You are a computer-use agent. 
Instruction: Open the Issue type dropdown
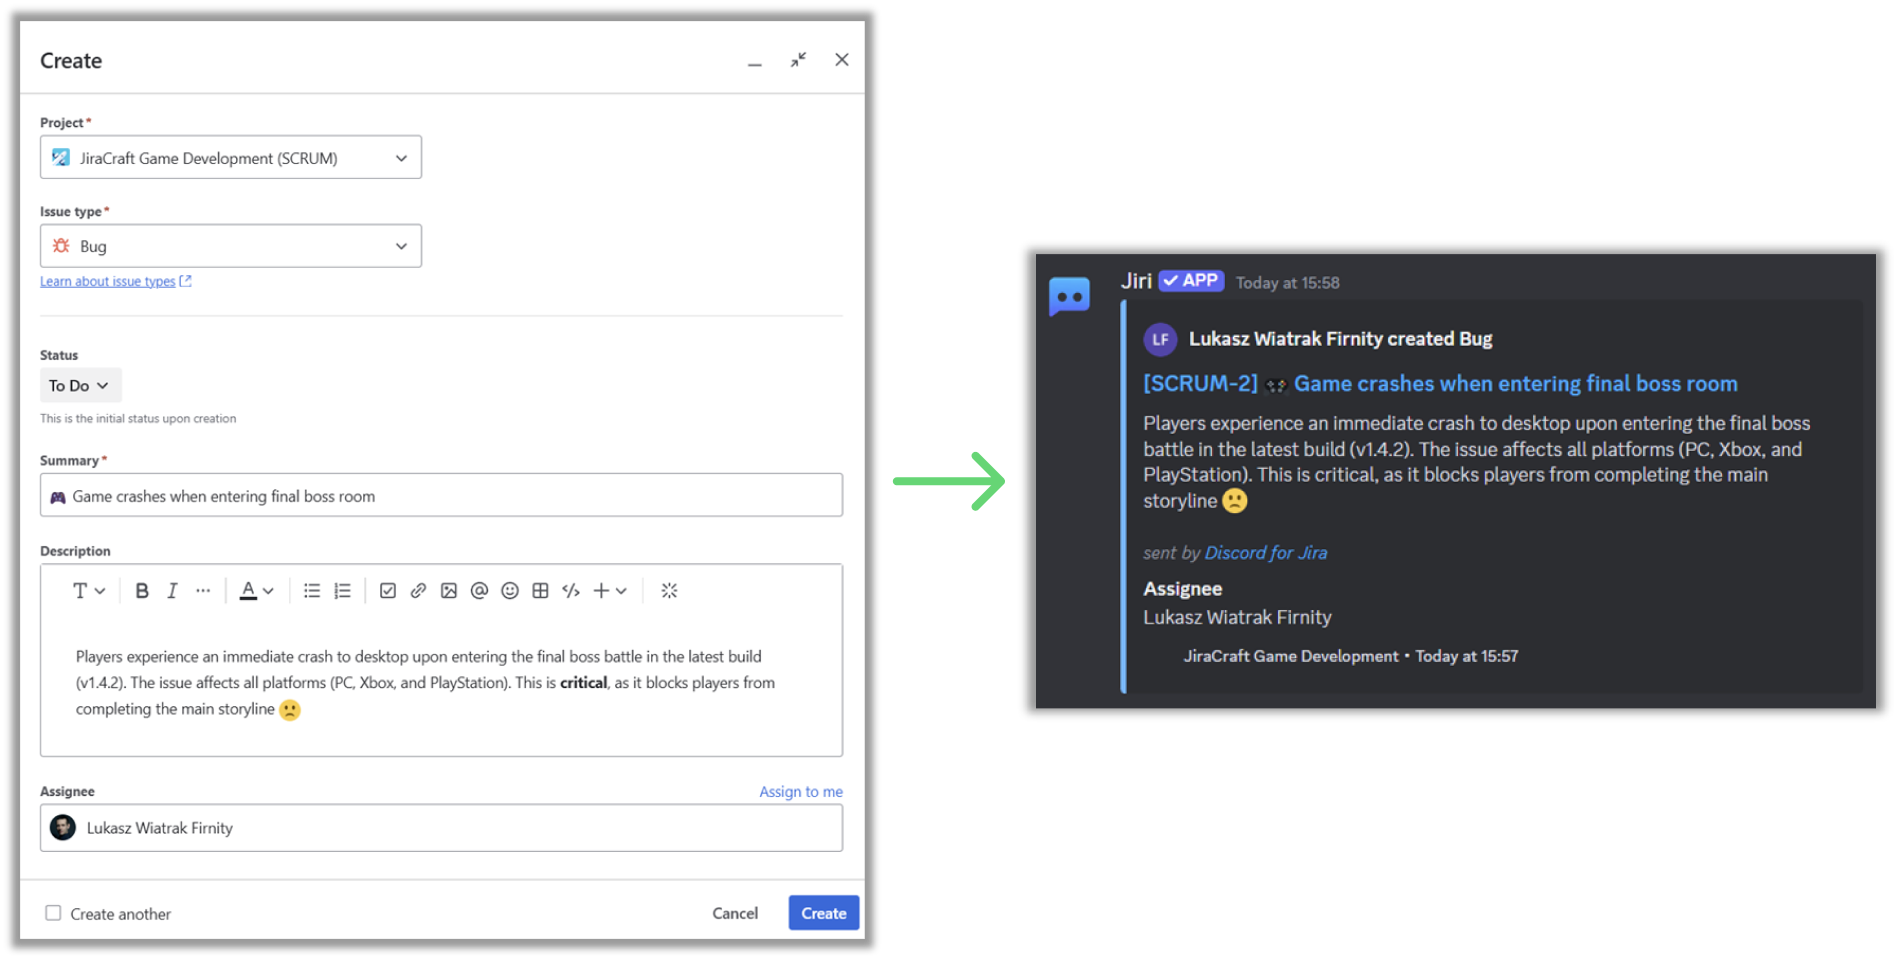(231, 246)
